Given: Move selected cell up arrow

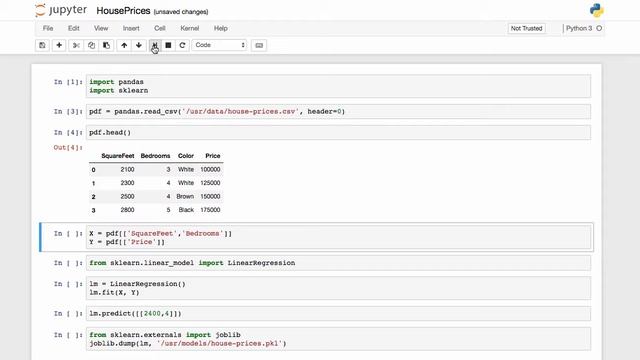Looking at the screenshot, I should (x=124, y=45).
